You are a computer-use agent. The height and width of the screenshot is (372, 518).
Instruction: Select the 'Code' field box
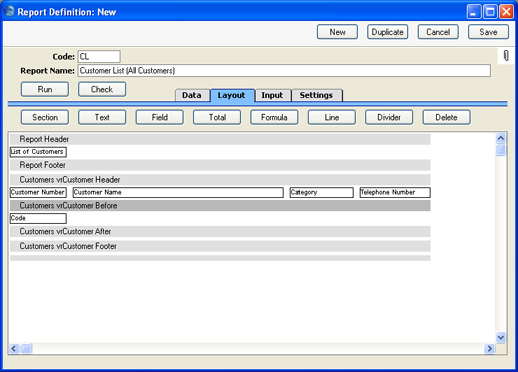38,218
